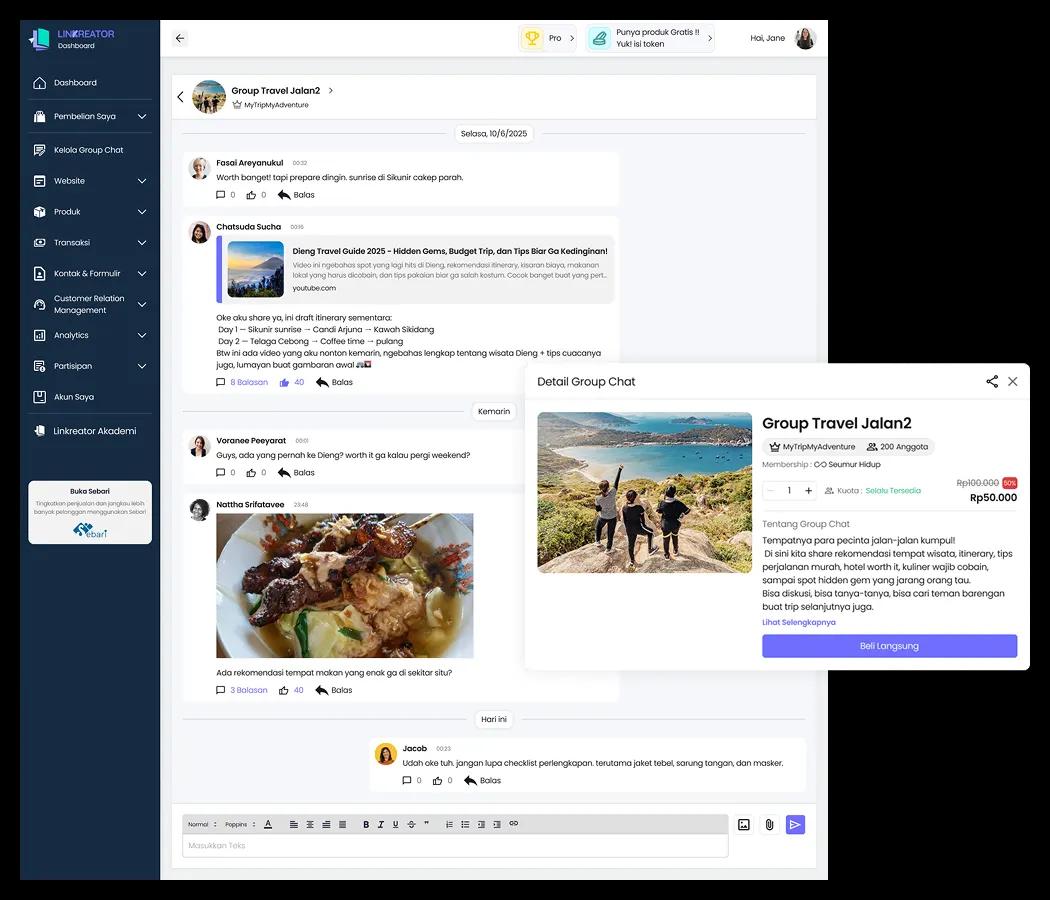Open Kelola Group Chat in sidebar
The image size is (1050, 900).
click(x=88, y=150)
